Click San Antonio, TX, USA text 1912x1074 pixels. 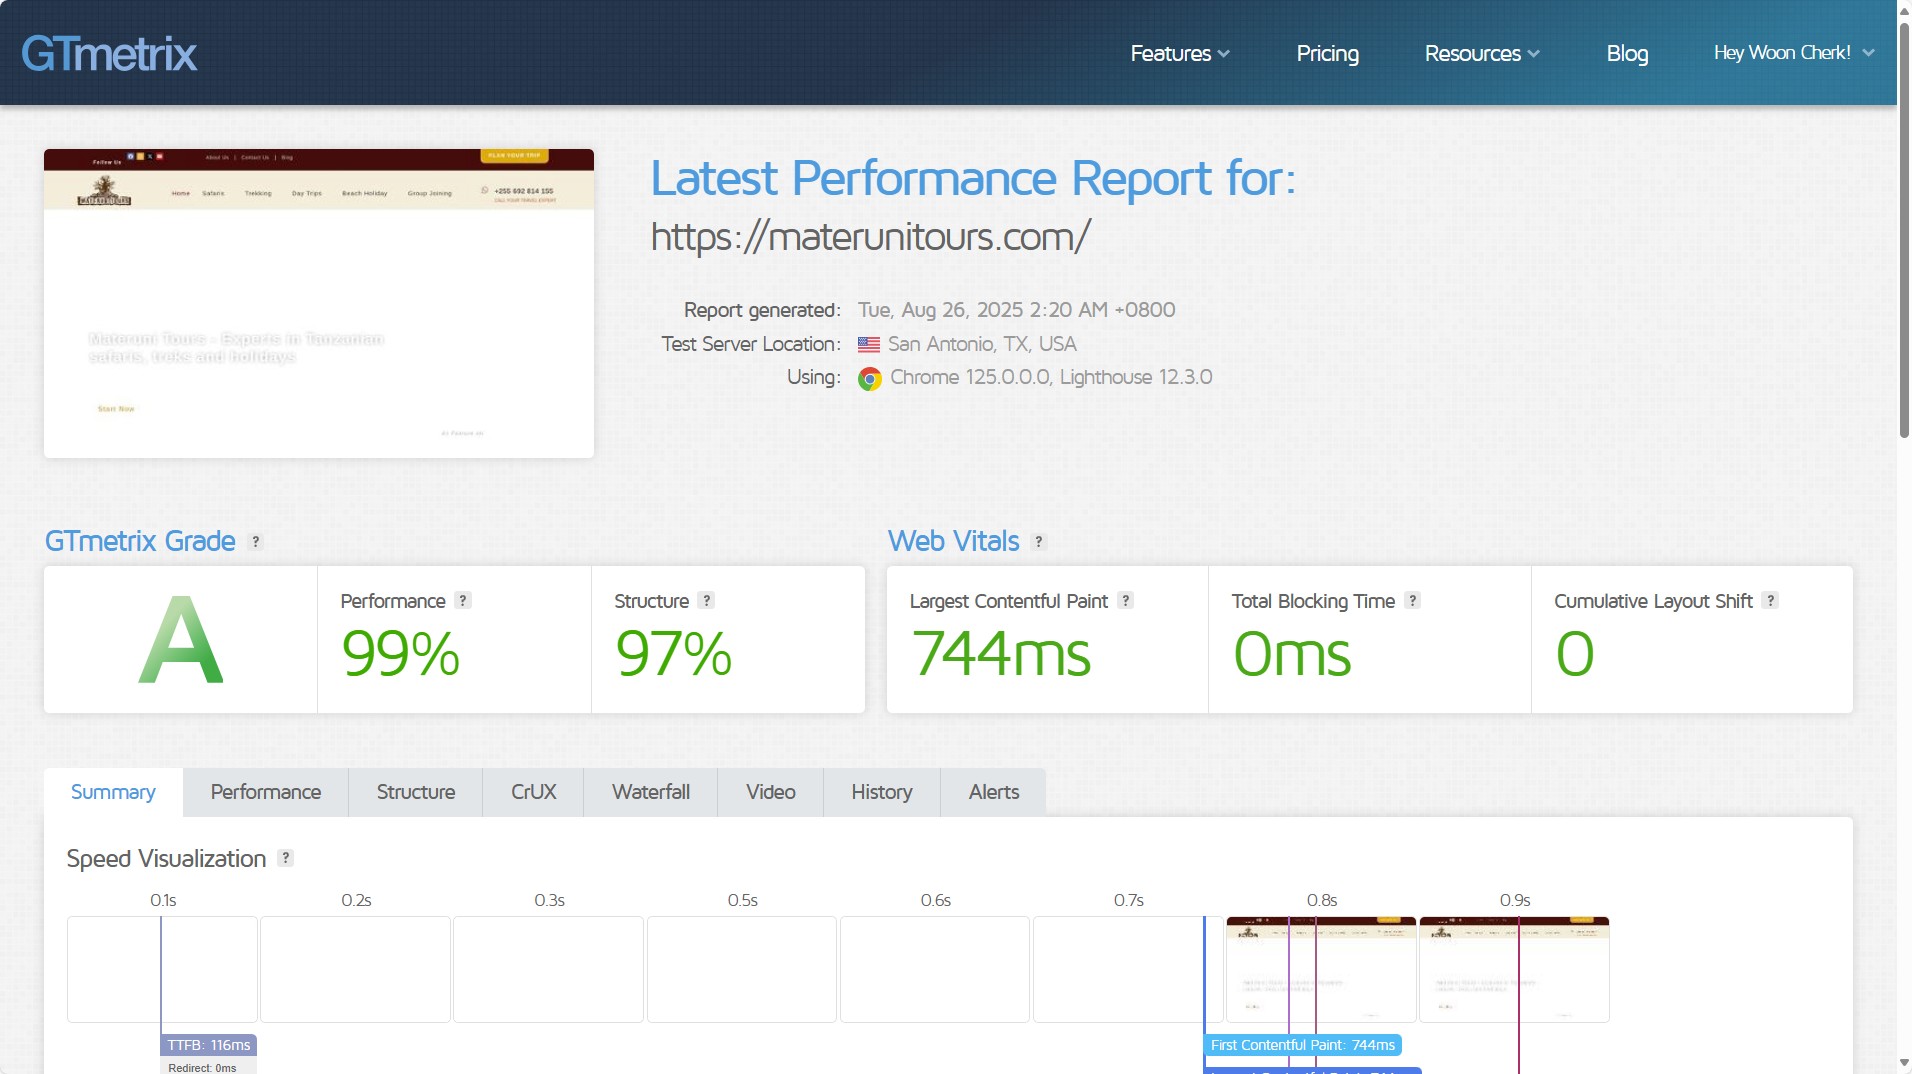[x=982, y=344]
